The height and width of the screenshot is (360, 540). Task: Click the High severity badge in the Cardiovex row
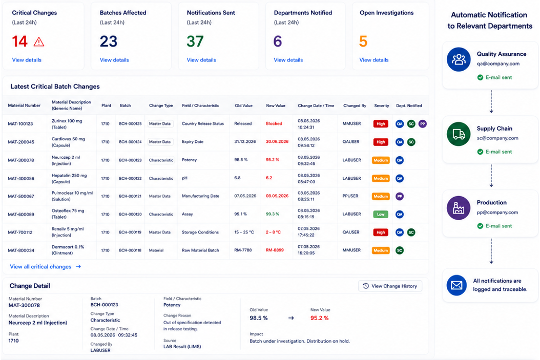coord(381,142)
